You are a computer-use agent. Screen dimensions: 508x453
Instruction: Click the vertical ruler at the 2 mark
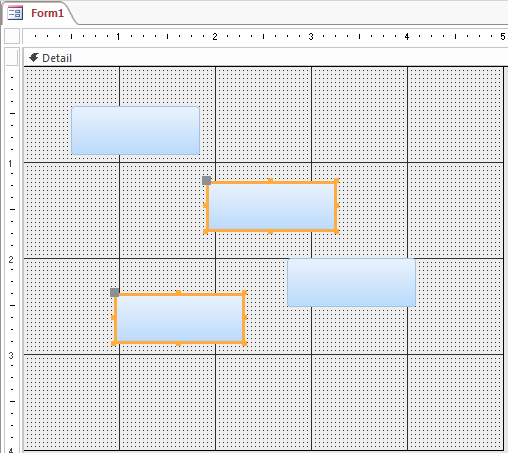coord(11,259)
